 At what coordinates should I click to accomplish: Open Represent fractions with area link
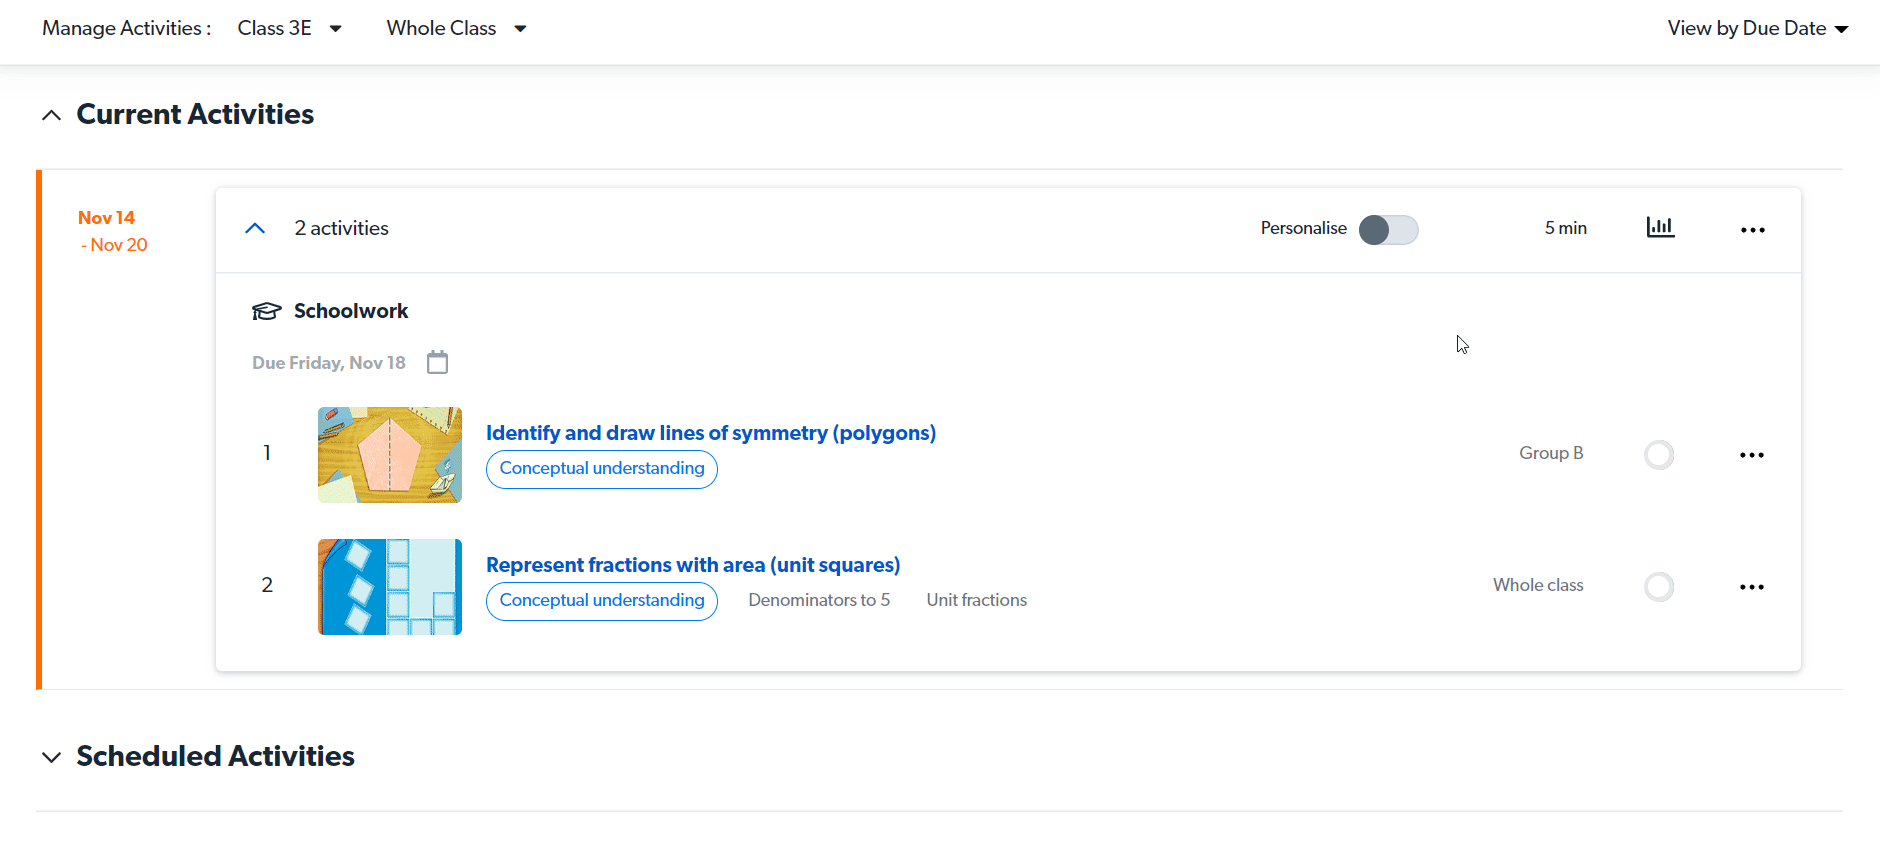click(x=692, y=565)
